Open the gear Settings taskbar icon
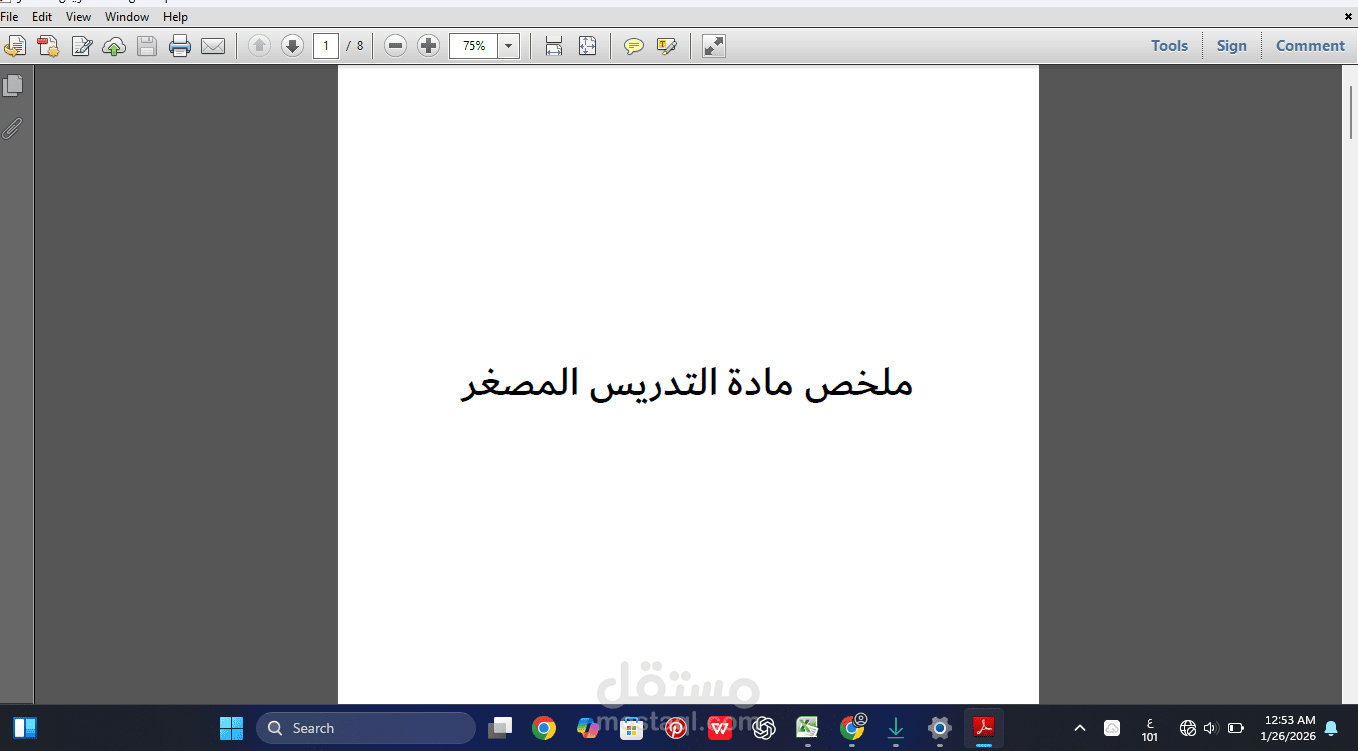The image size is (1358, 751). (940, 728)
